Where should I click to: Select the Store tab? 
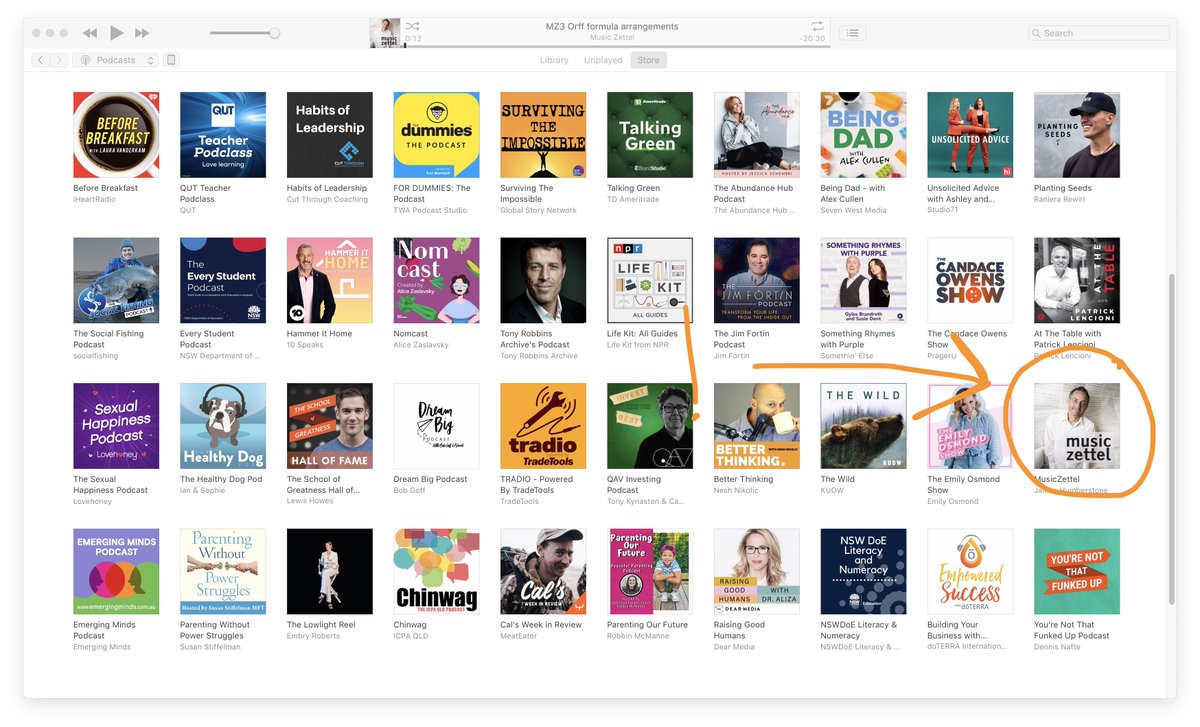649,60
